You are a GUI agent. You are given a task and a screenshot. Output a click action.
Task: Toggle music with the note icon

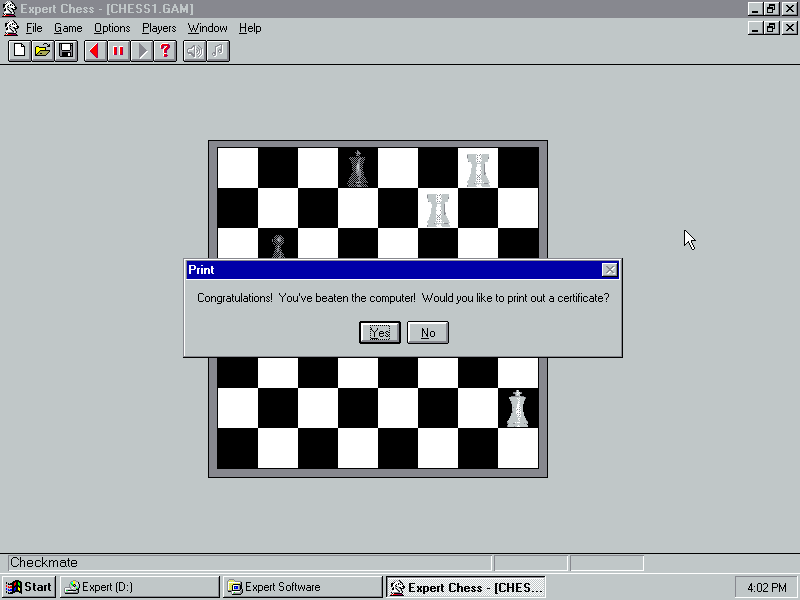click(218, 51)
